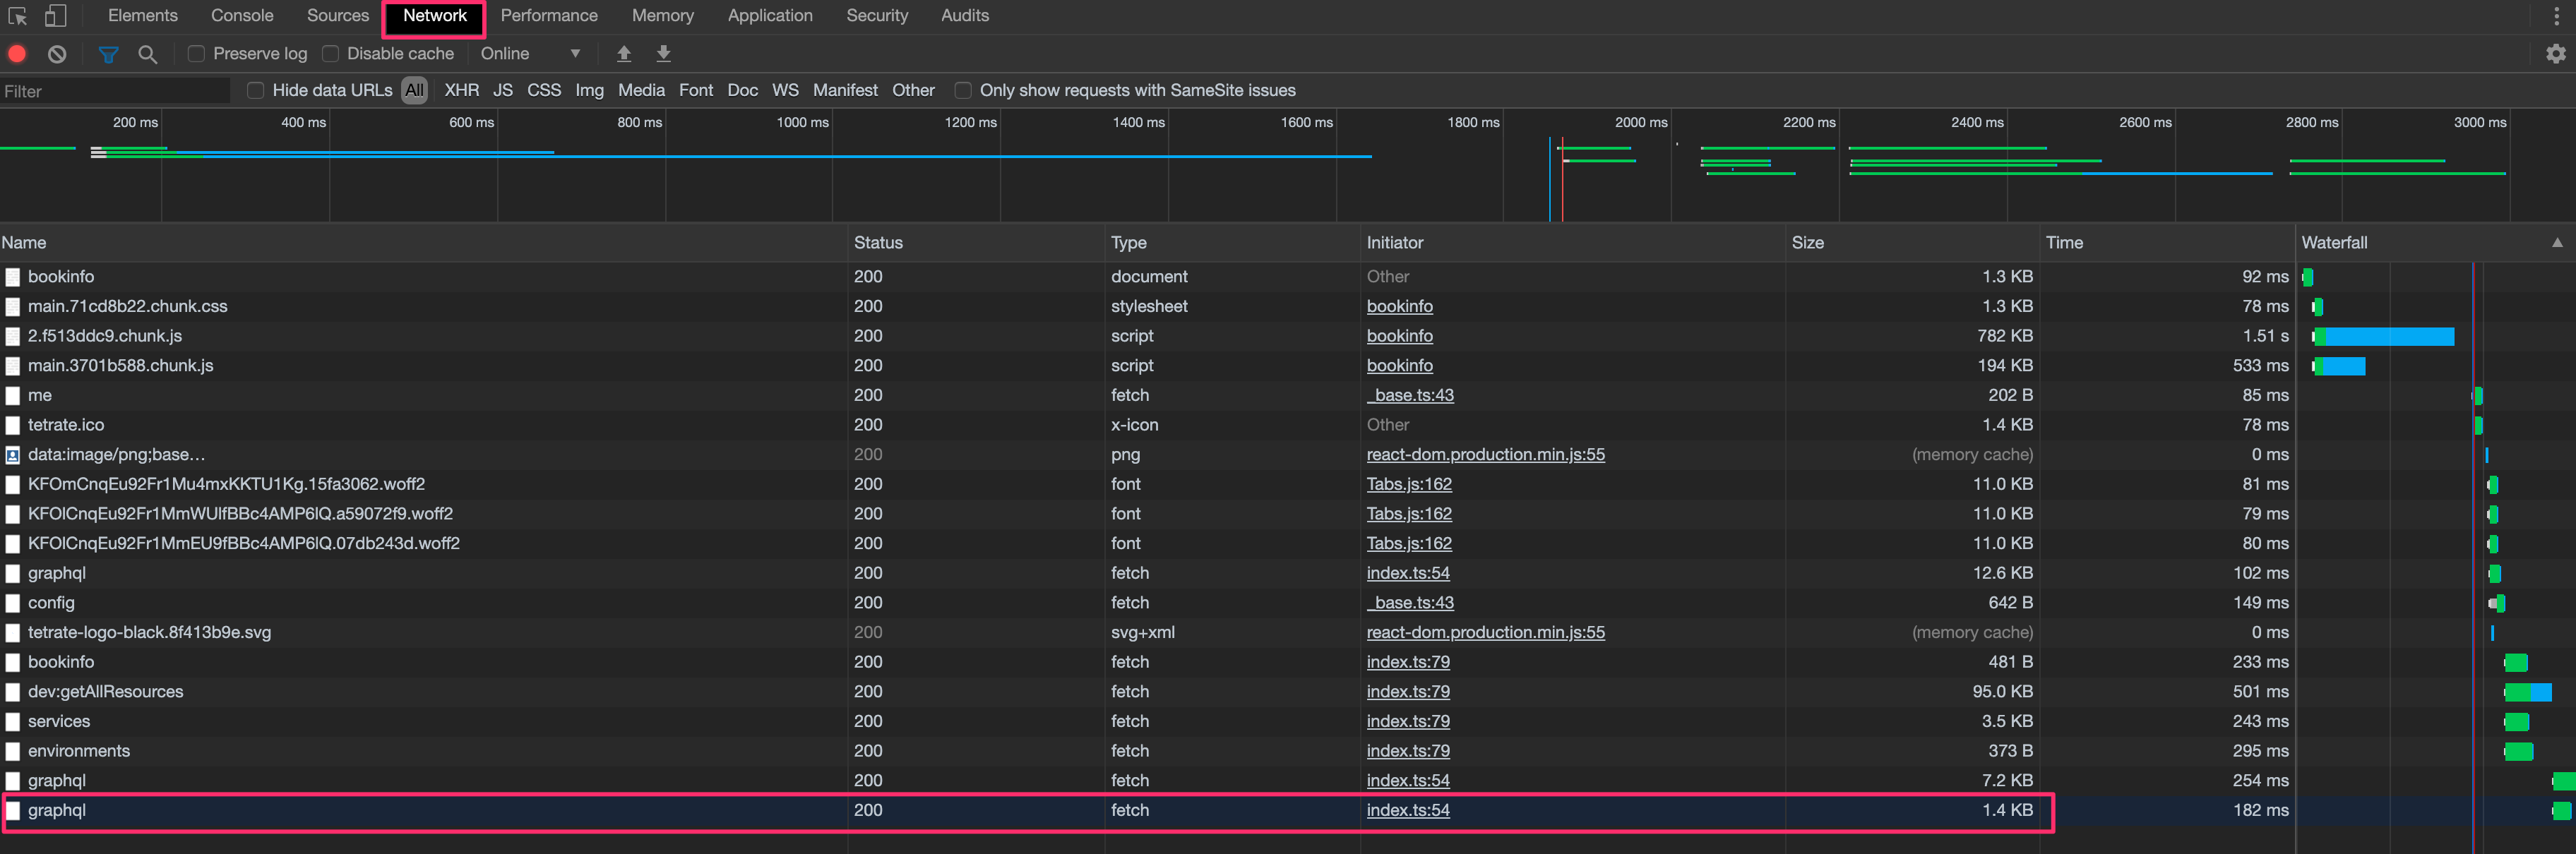This screenshot has width=2576, height=854.
Task: Check the Hide data URLs checkbox
Action: tap(255, 91)
